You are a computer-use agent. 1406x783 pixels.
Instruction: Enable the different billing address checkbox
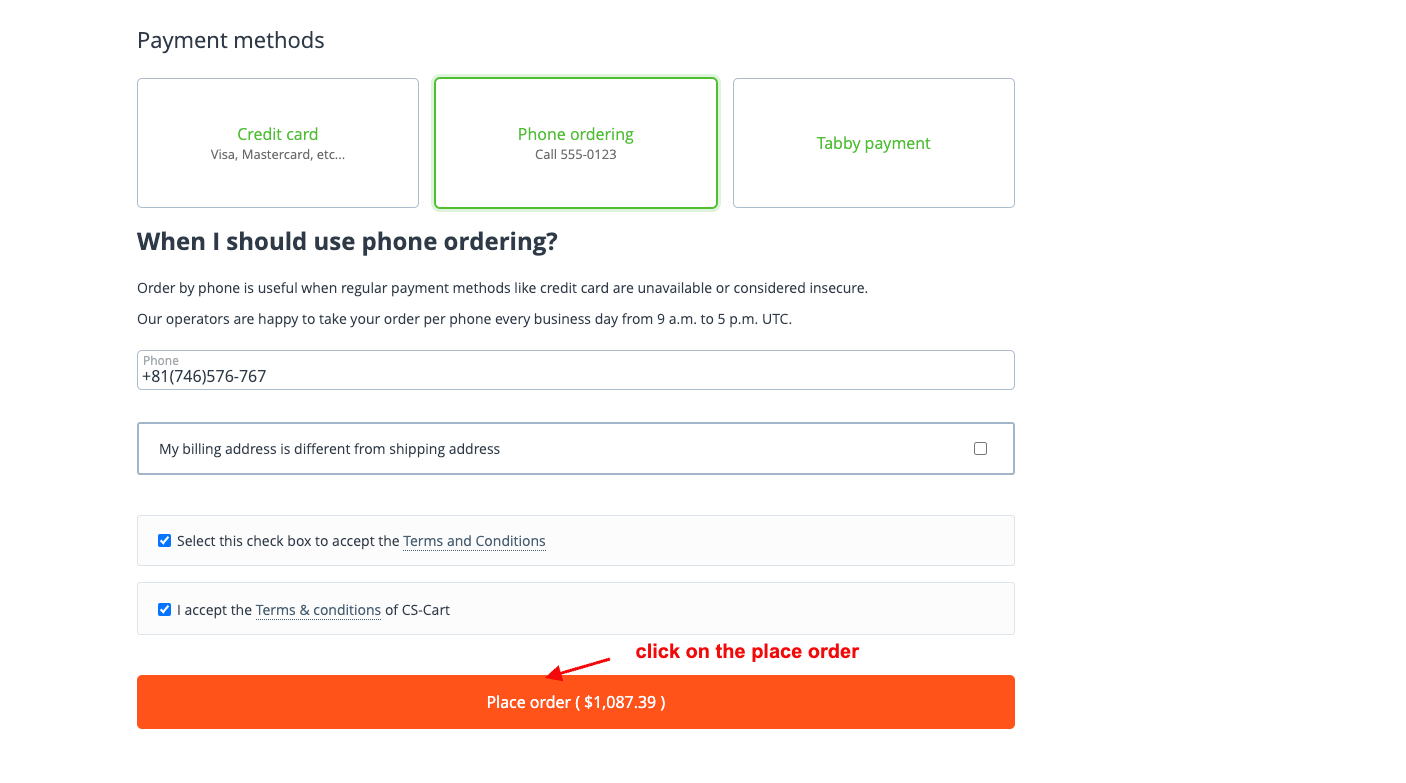tap(980, 449)
